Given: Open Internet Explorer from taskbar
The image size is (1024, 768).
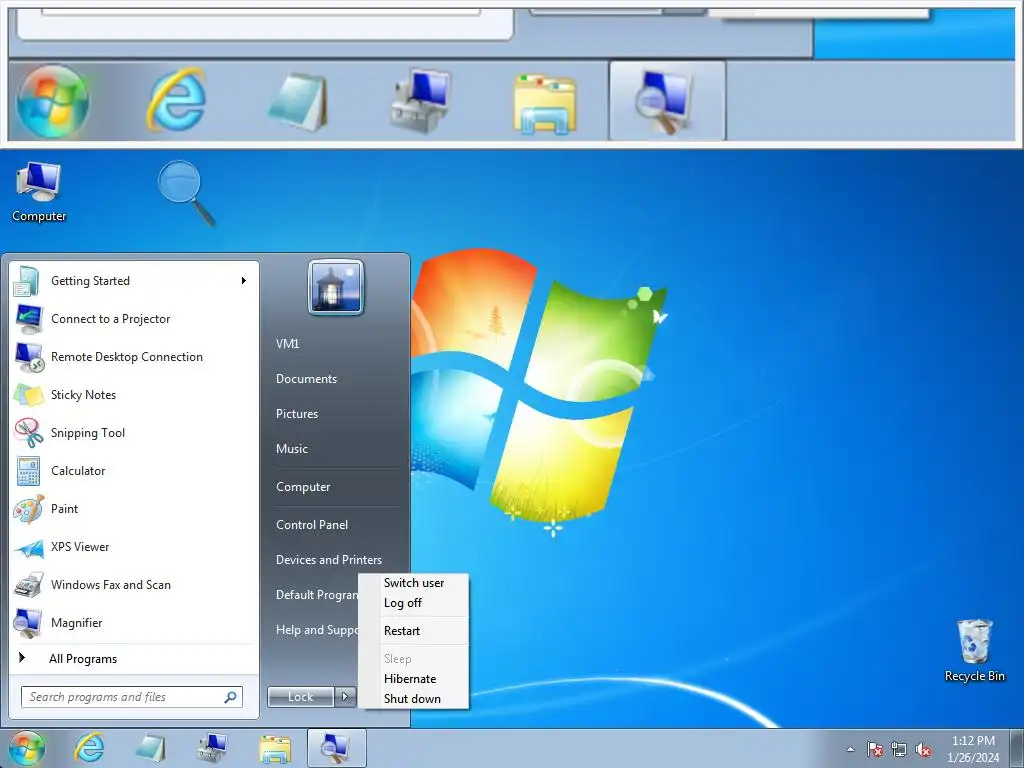Looking at the screenshot, I should [89, 748].
